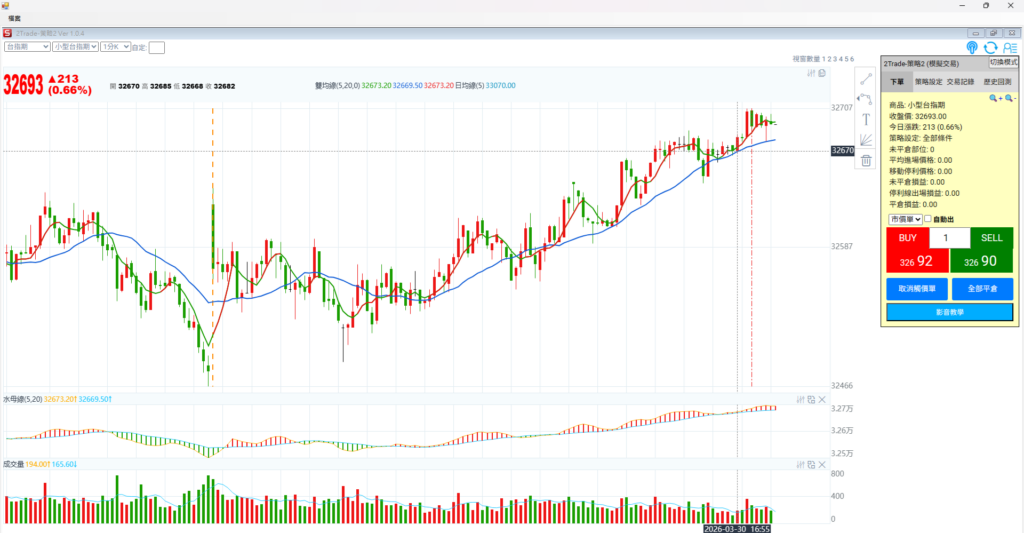Viewport: 1024px width, 533px height.
Task: Click the 切換模式 button
Action: [x=1003, y=62]
